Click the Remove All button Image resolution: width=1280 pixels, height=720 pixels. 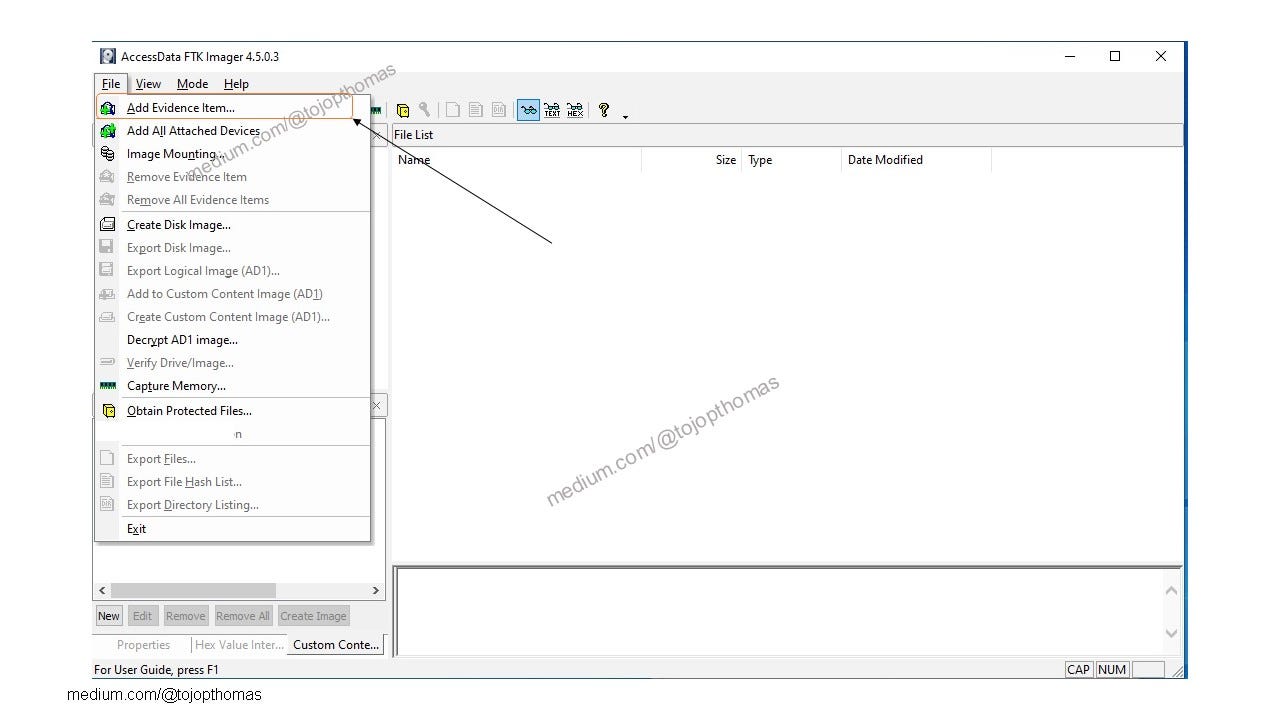click(x=242, y=616)
